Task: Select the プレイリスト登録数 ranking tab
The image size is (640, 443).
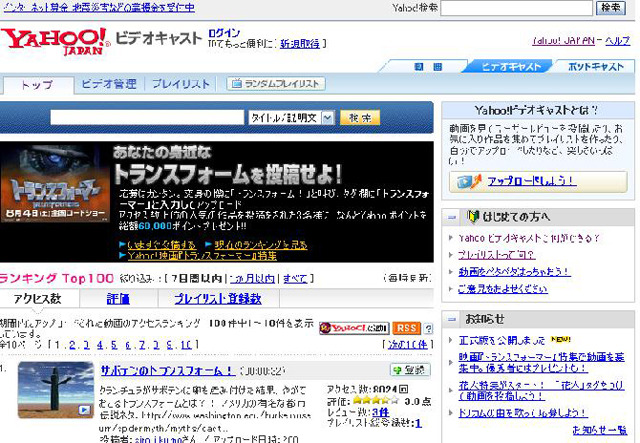Action: [x=218, y=299]
